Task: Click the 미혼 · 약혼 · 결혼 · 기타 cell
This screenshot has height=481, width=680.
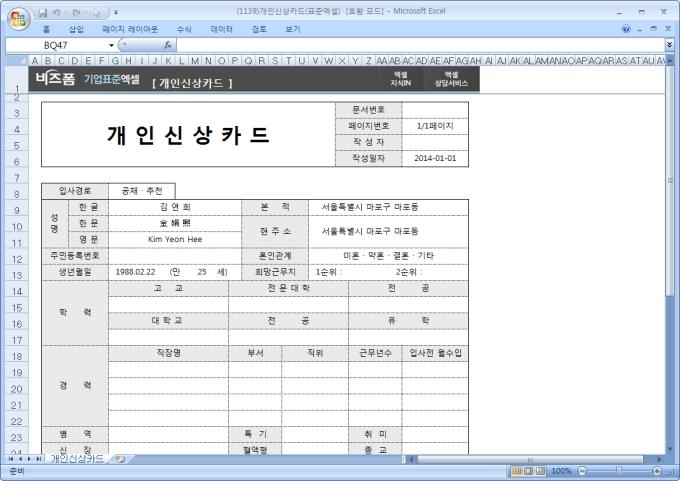Action: (388, 256)
